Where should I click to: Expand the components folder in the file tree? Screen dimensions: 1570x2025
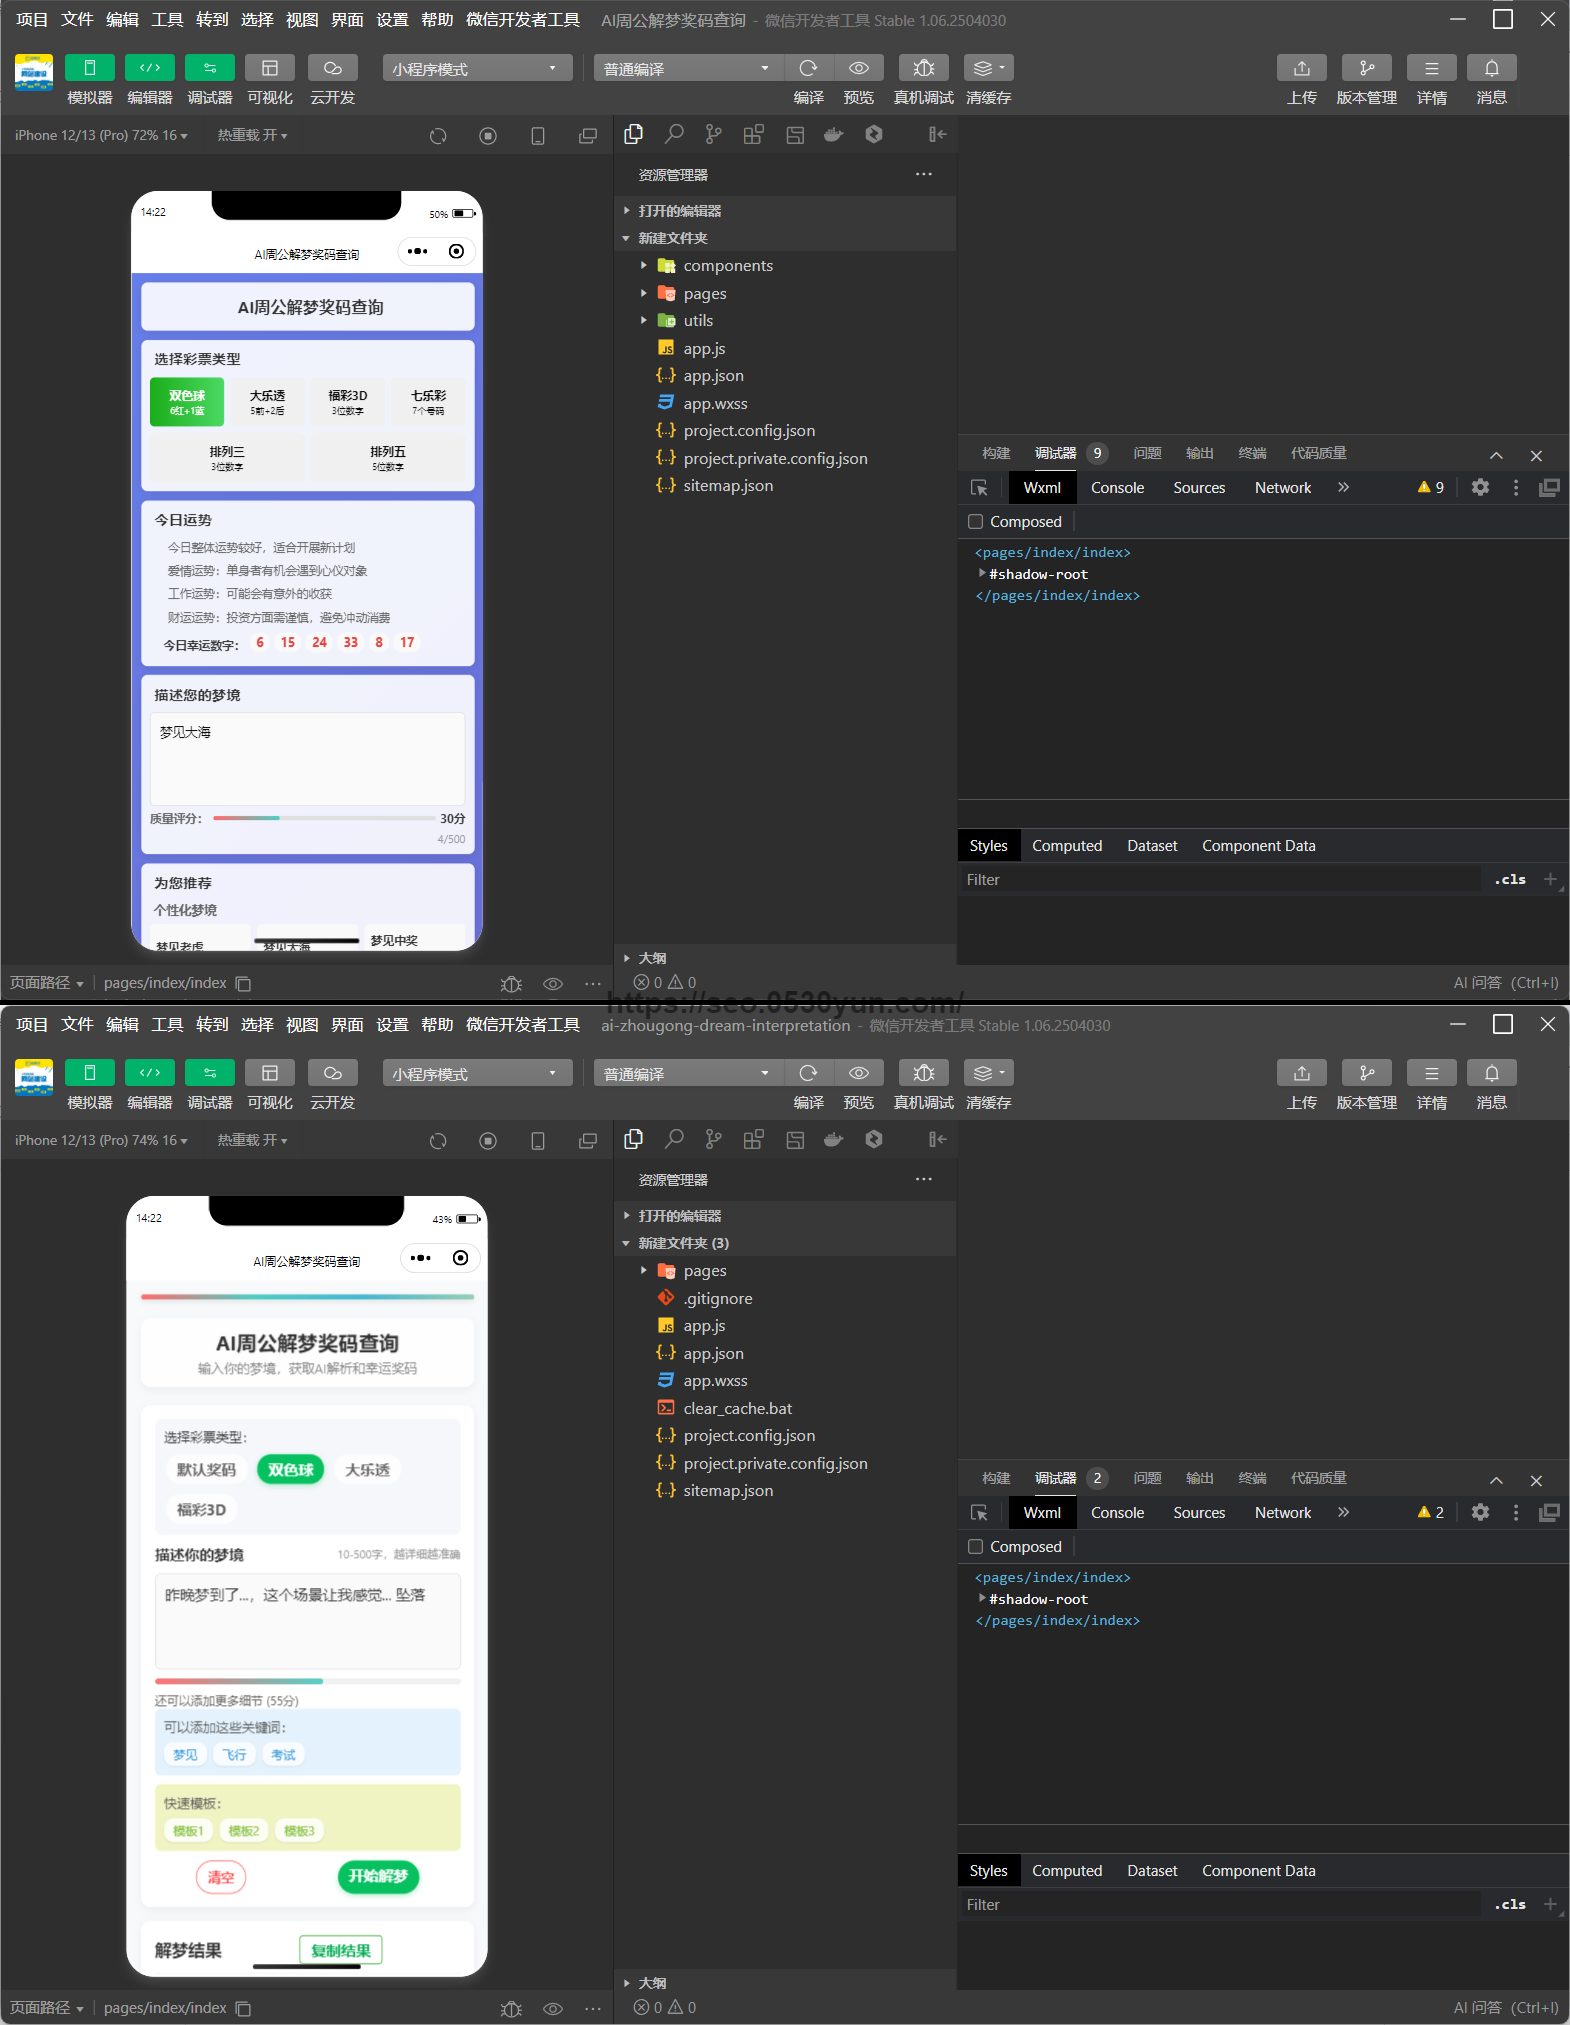tap(644, 266)
